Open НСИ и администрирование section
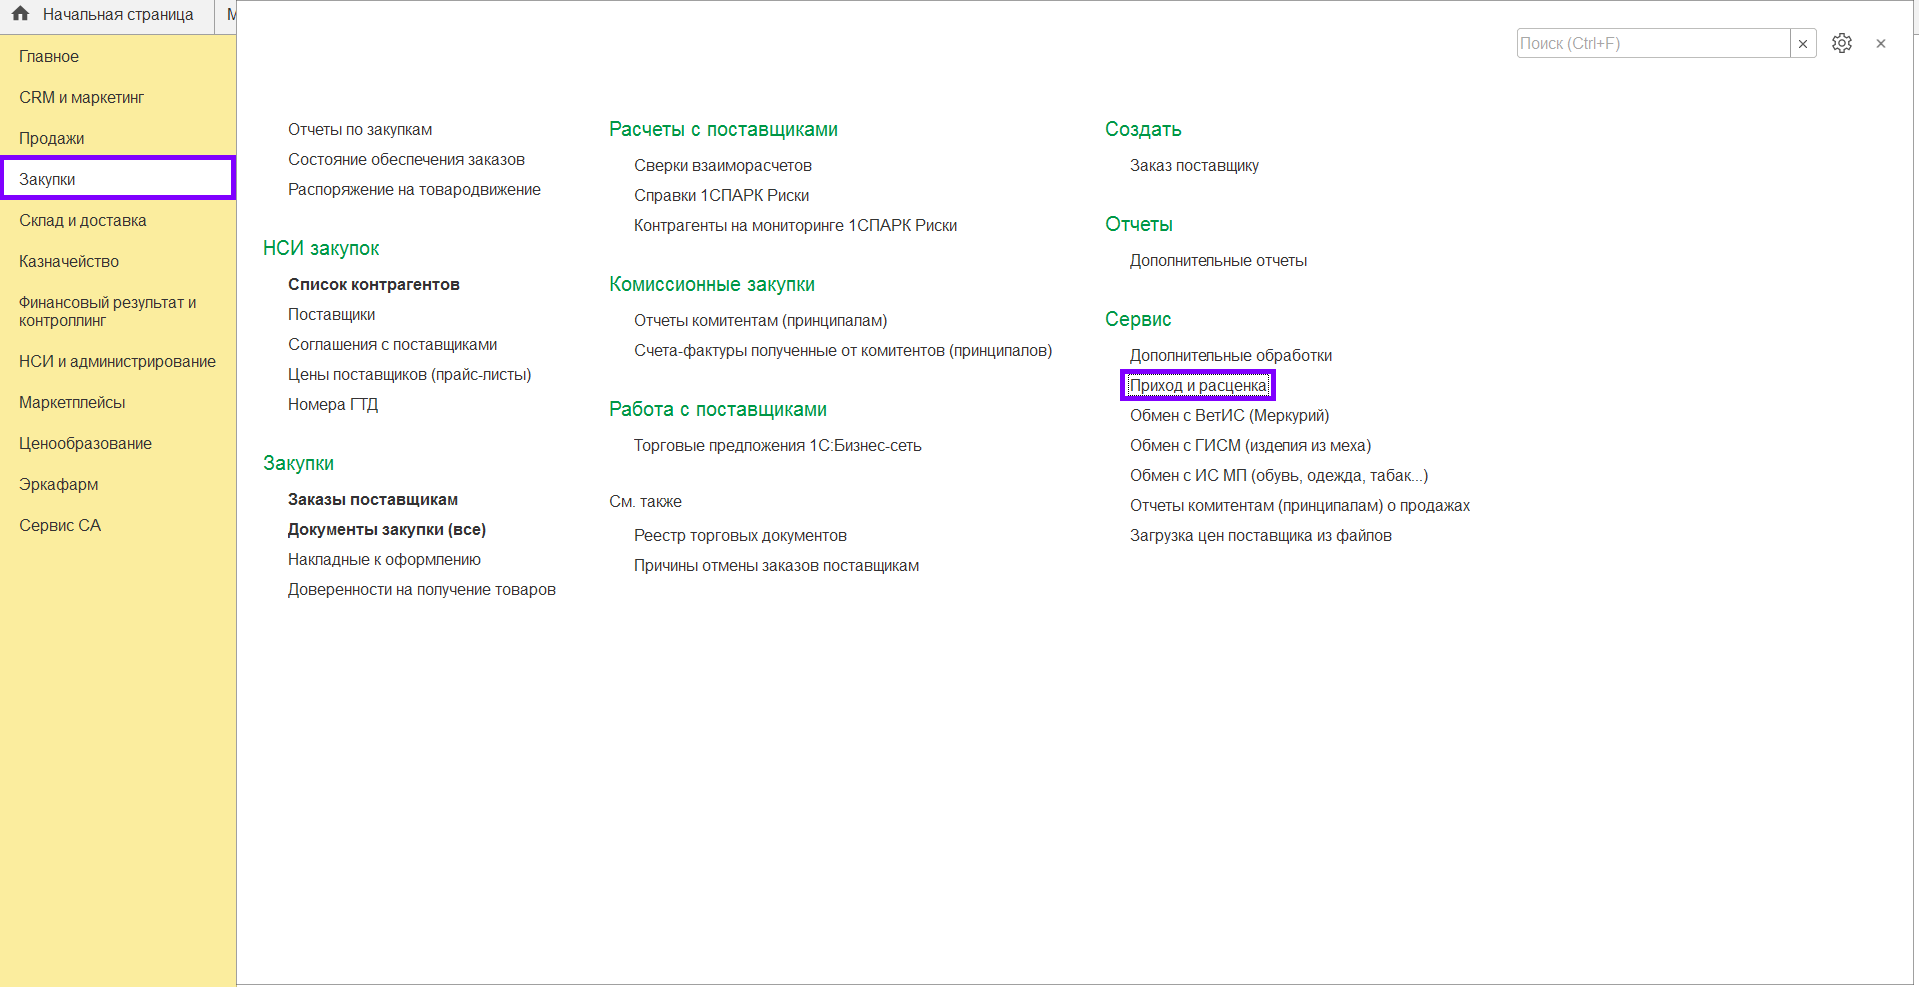The width and height of the screenshot is (1919, 987). (117, 362)
